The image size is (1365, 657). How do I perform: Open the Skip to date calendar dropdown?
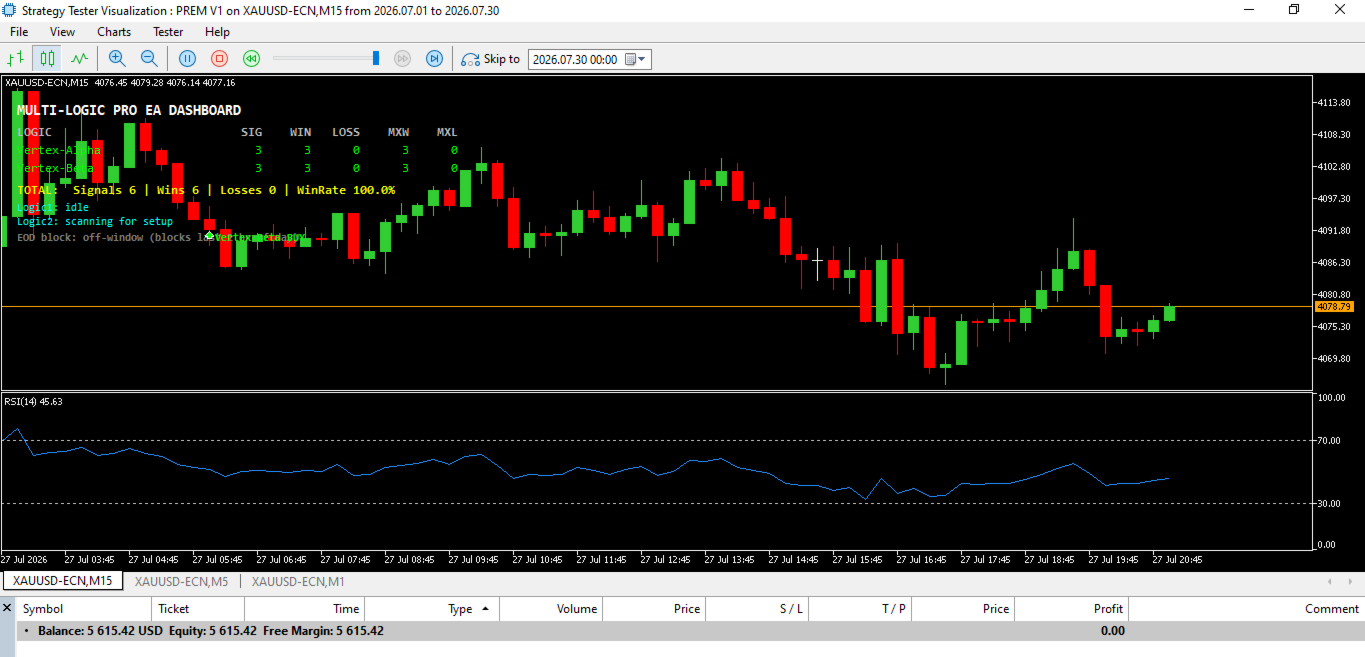pos(637,59)
